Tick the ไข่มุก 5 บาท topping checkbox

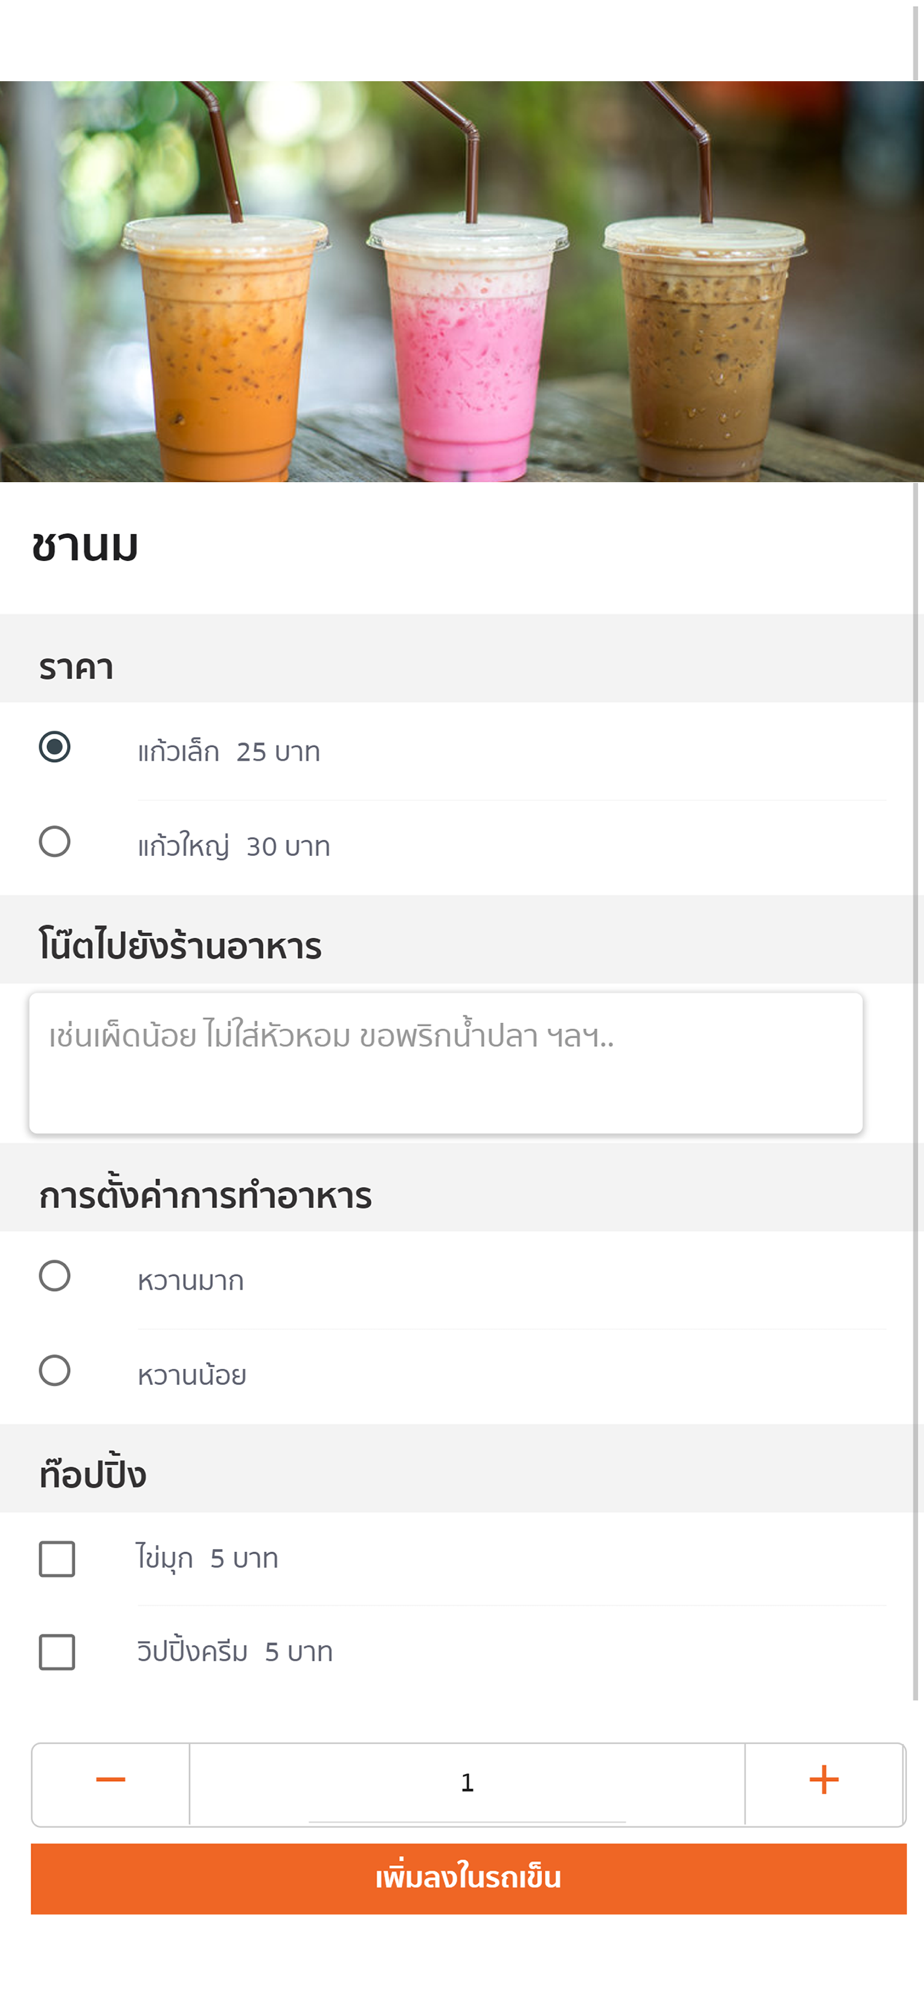coord(57,1559)
